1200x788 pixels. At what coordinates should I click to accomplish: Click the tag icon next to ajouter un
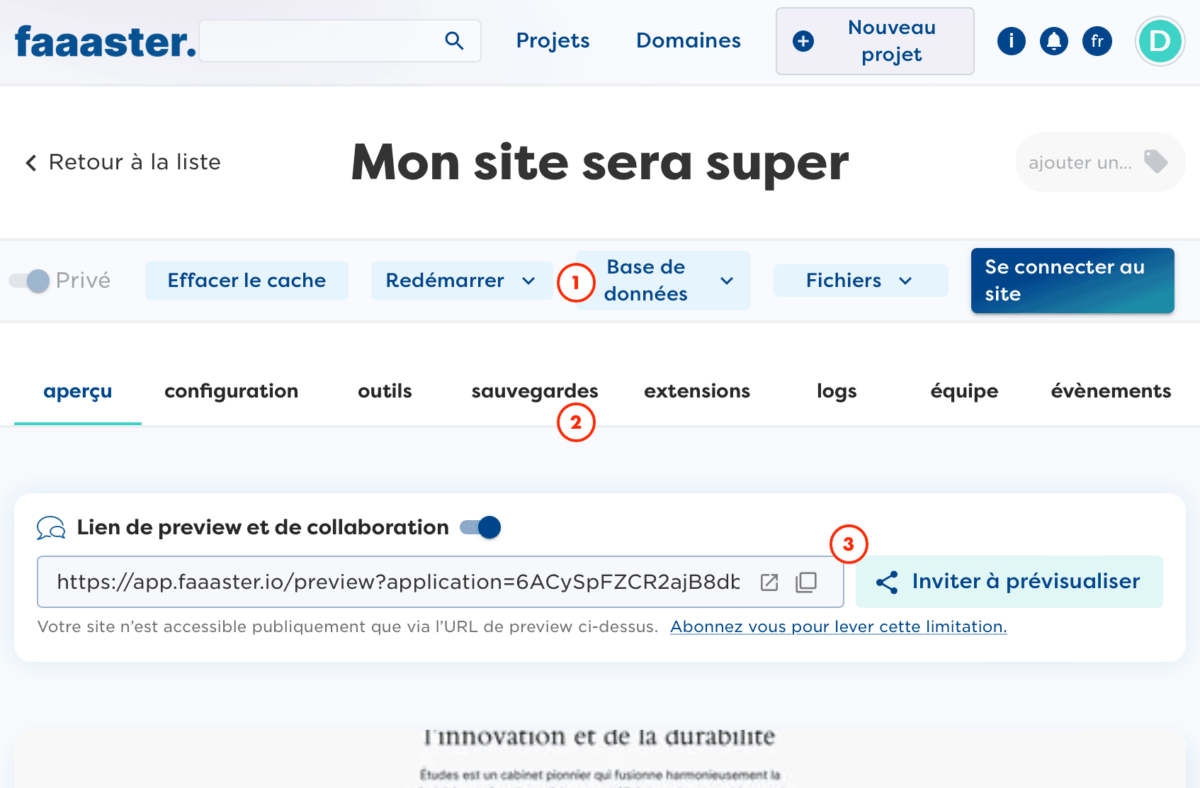tap(1158, 161)
